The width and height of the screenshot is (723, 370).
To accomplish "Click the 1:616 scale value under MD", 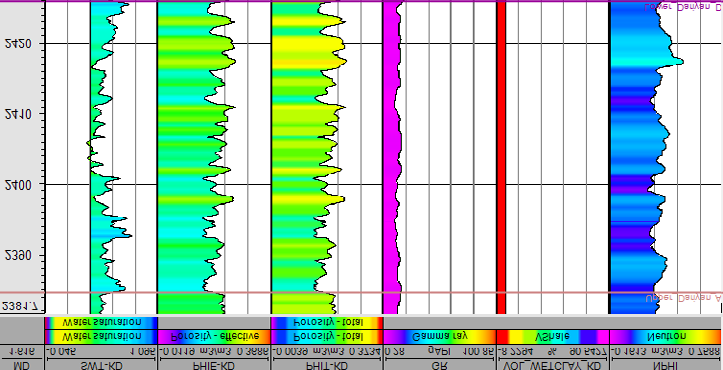I will [x=21, y=351].
